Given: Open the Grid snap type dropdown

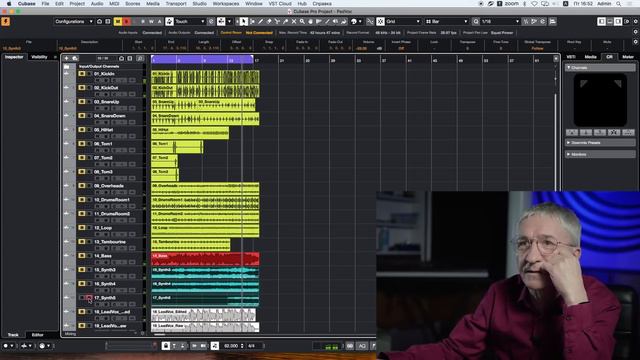Looking at the screenshot, I should tap(403, 21).
